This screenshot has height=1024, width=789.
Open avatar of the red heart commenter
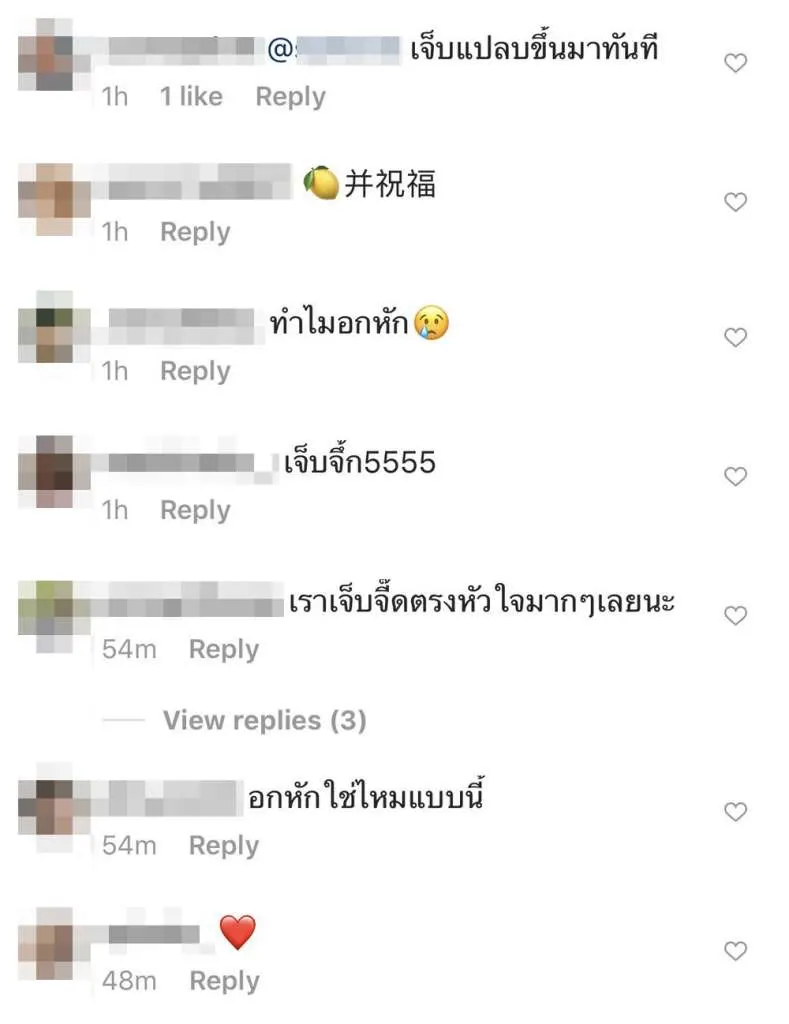(x=54, y=943)
